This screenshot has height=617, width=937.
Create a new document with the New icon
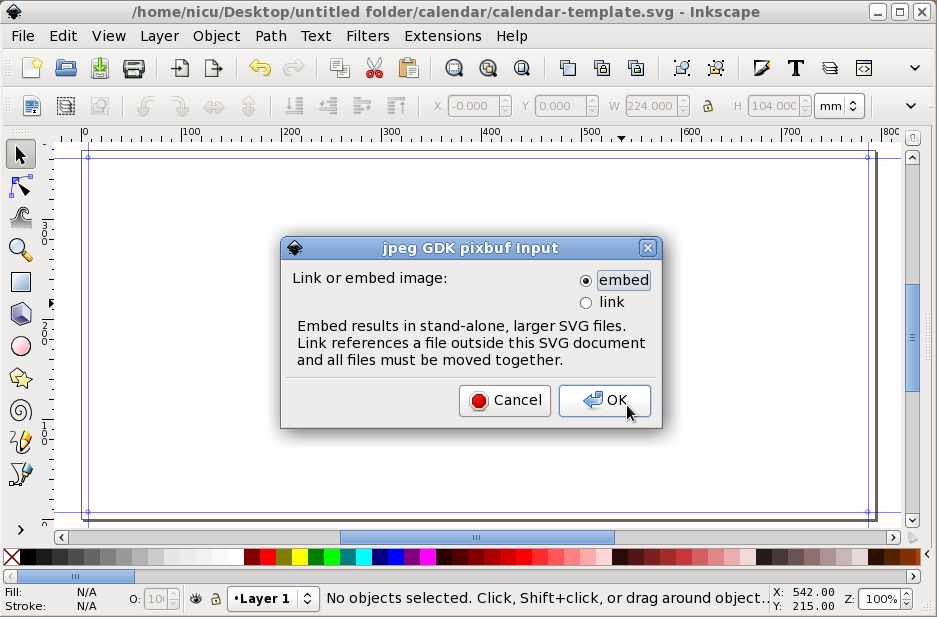tap(32, 68)
